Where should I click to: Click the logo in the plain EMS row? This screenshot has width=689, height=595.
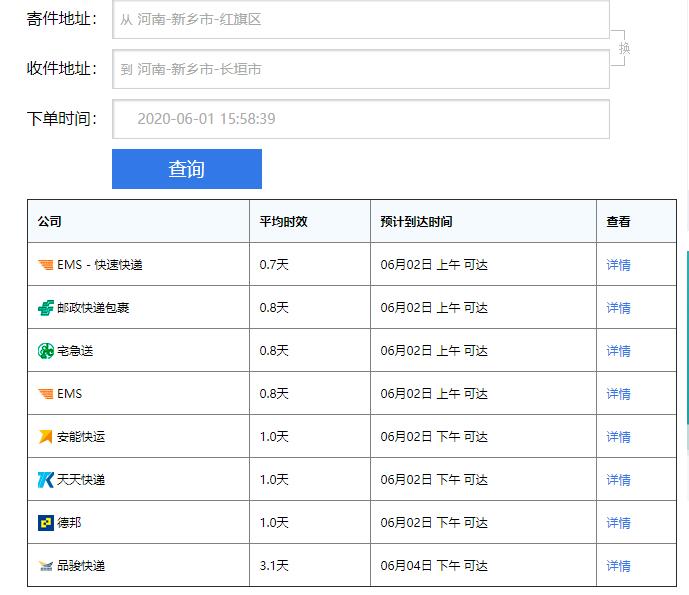[46, 393]
